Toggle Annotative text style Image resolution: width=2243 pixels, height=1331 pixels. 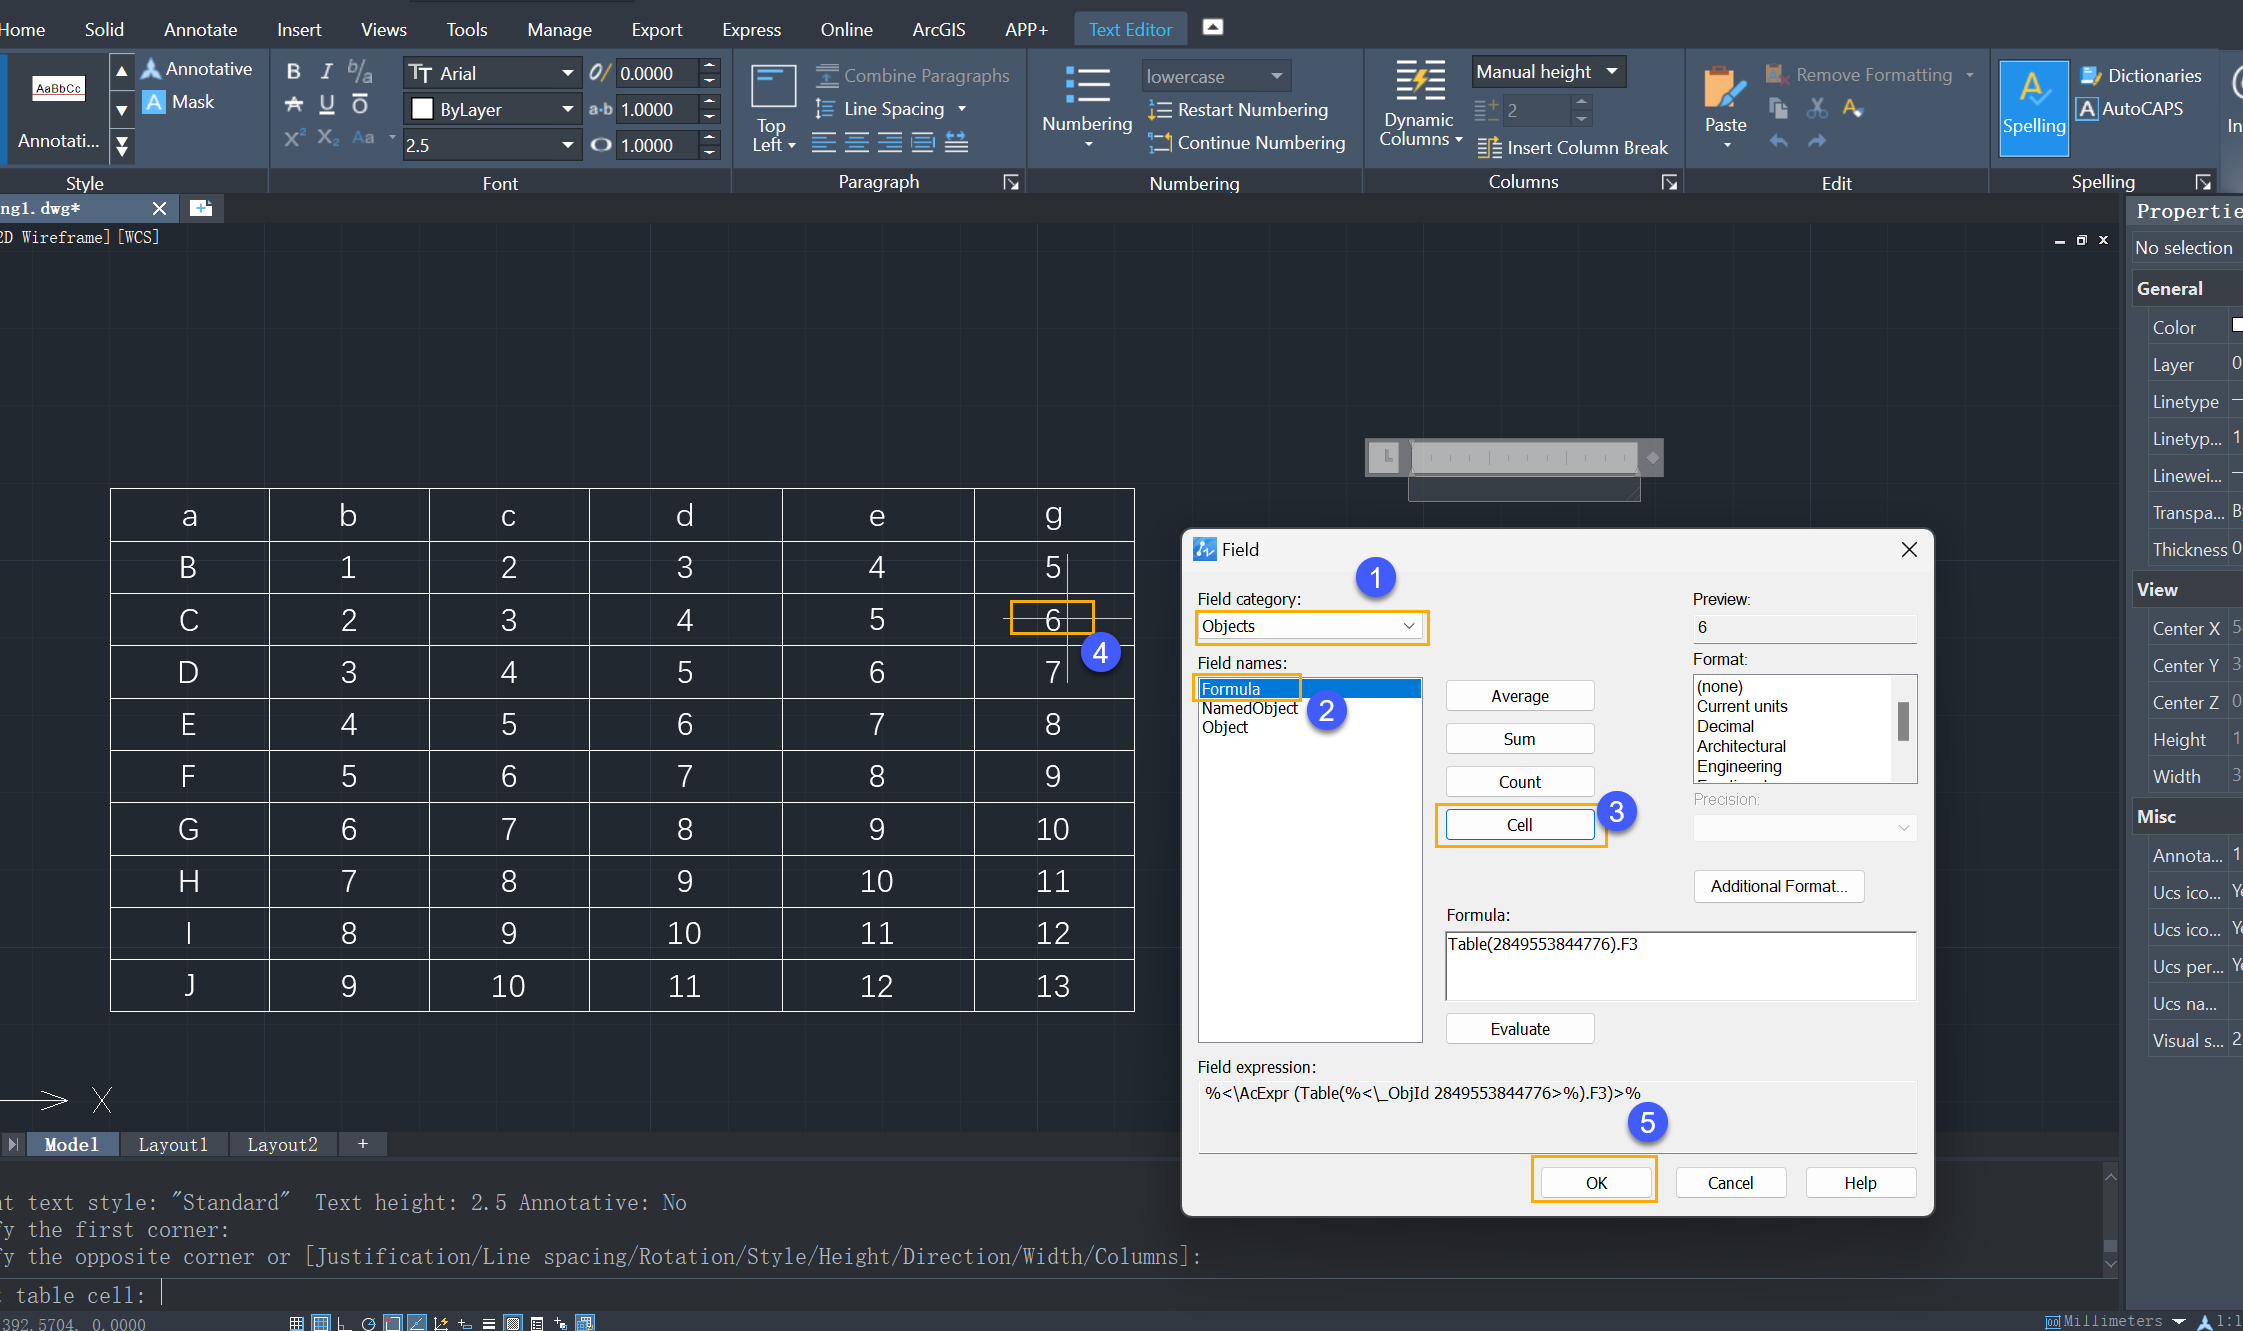click(197, 69)
